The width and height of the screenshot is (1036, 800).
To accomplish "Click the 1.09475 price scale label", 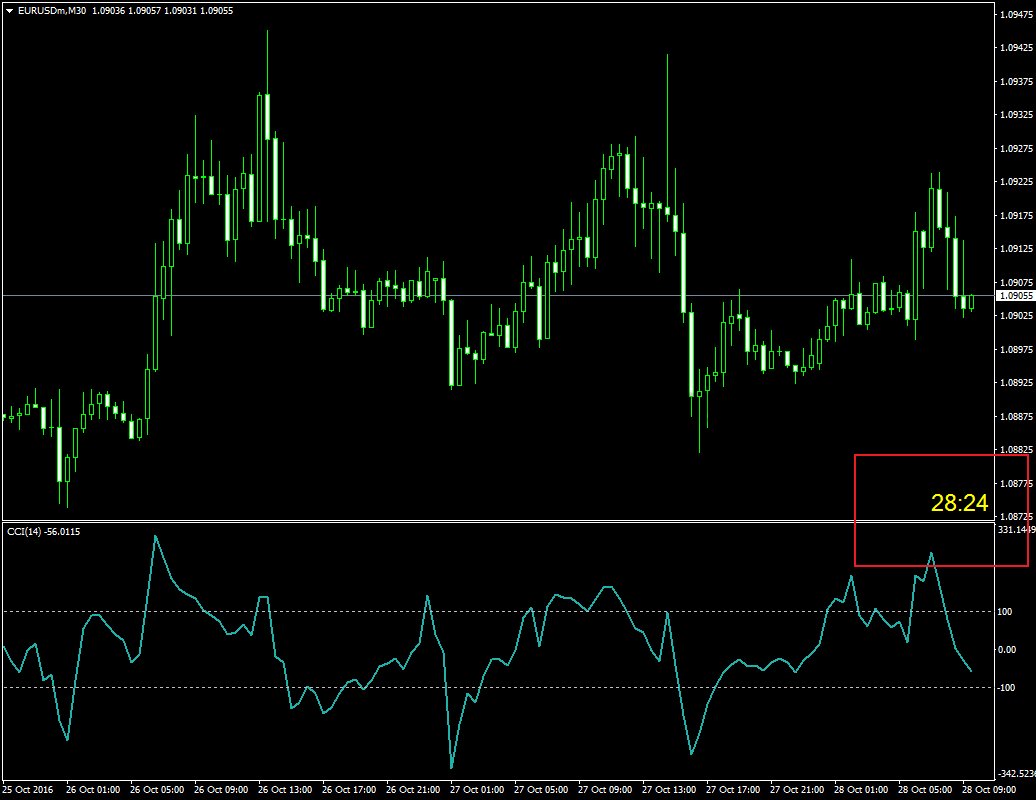I will pos(1015,15).
